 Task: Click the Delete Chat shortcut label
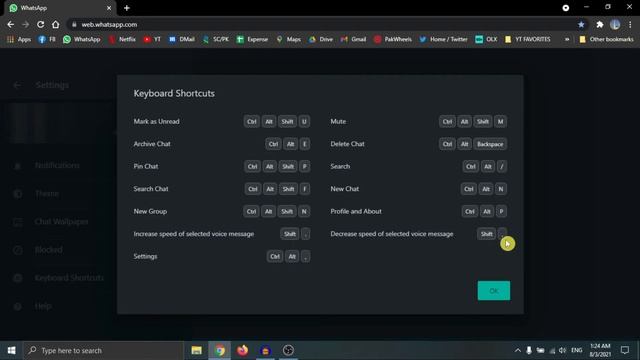pyautogui.click(x=347, y=144)
